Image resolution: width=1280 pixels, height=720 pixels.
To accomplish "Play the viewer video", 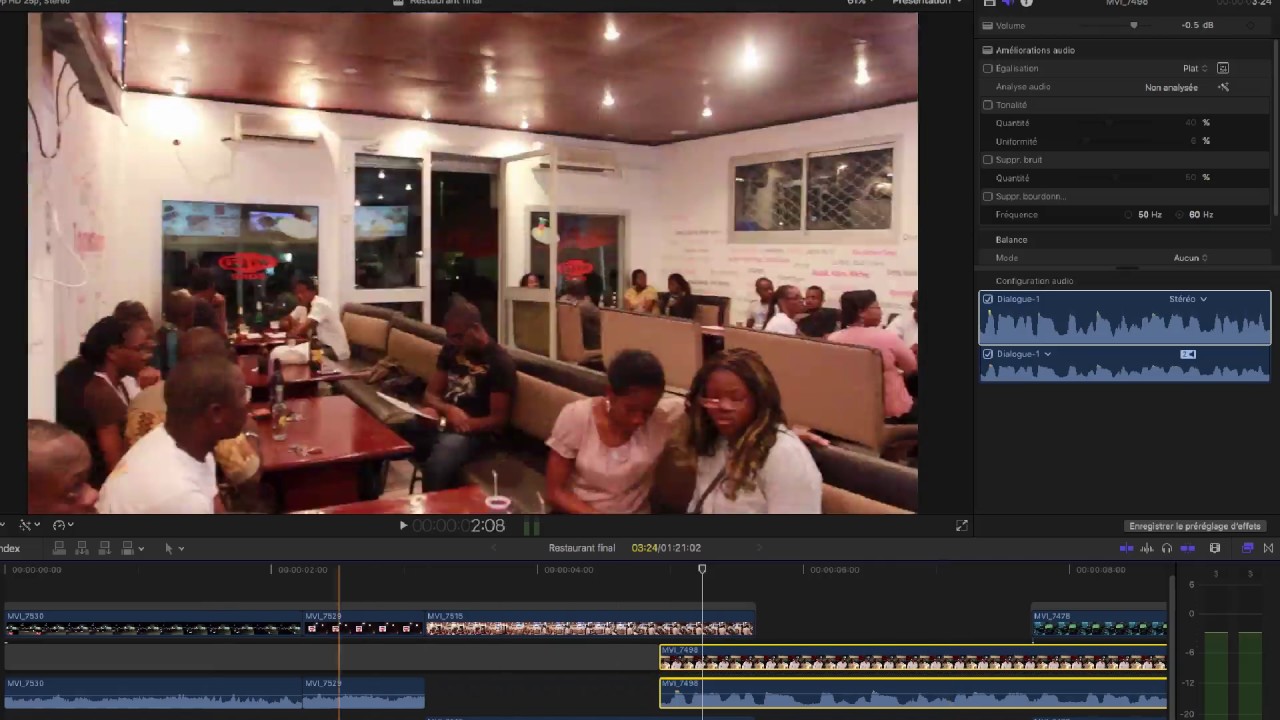I will (403, 525).
